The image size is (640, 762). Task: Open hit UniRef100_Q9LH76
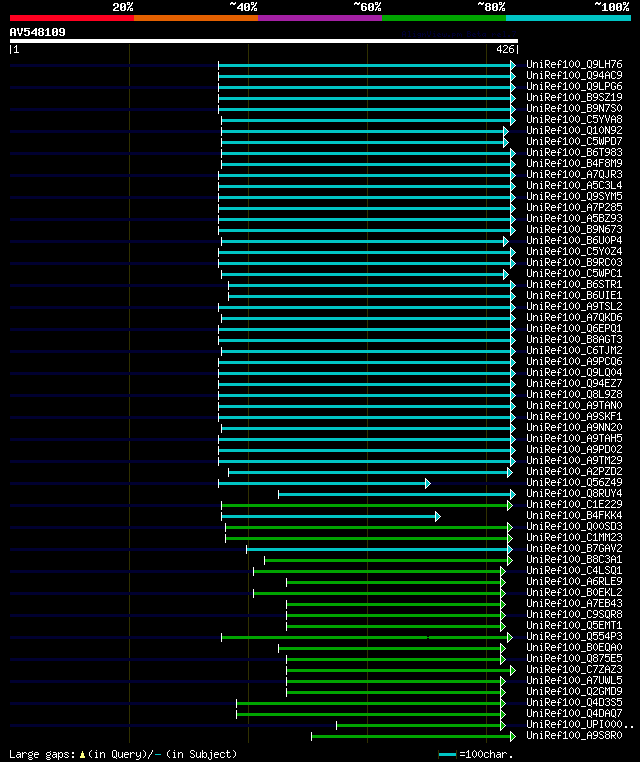574,64
